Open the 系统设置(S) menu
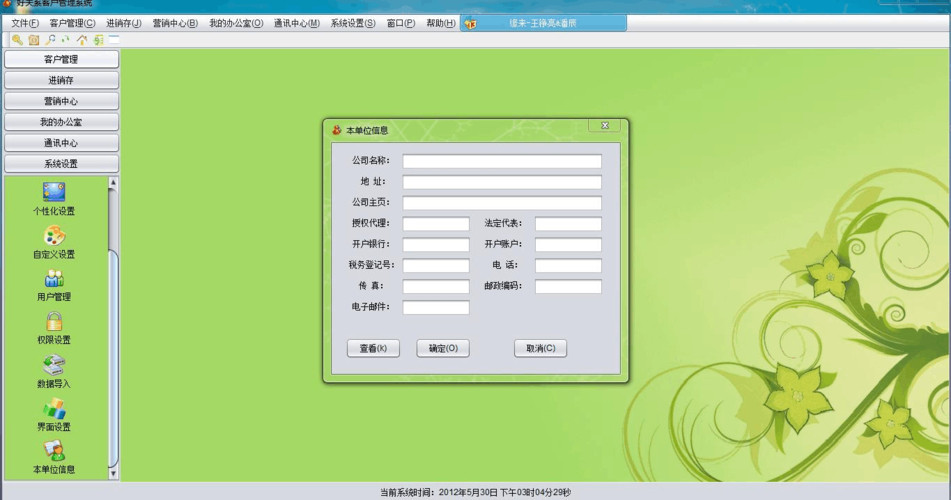This screenshot has width=951, height=500. [353, 23]
